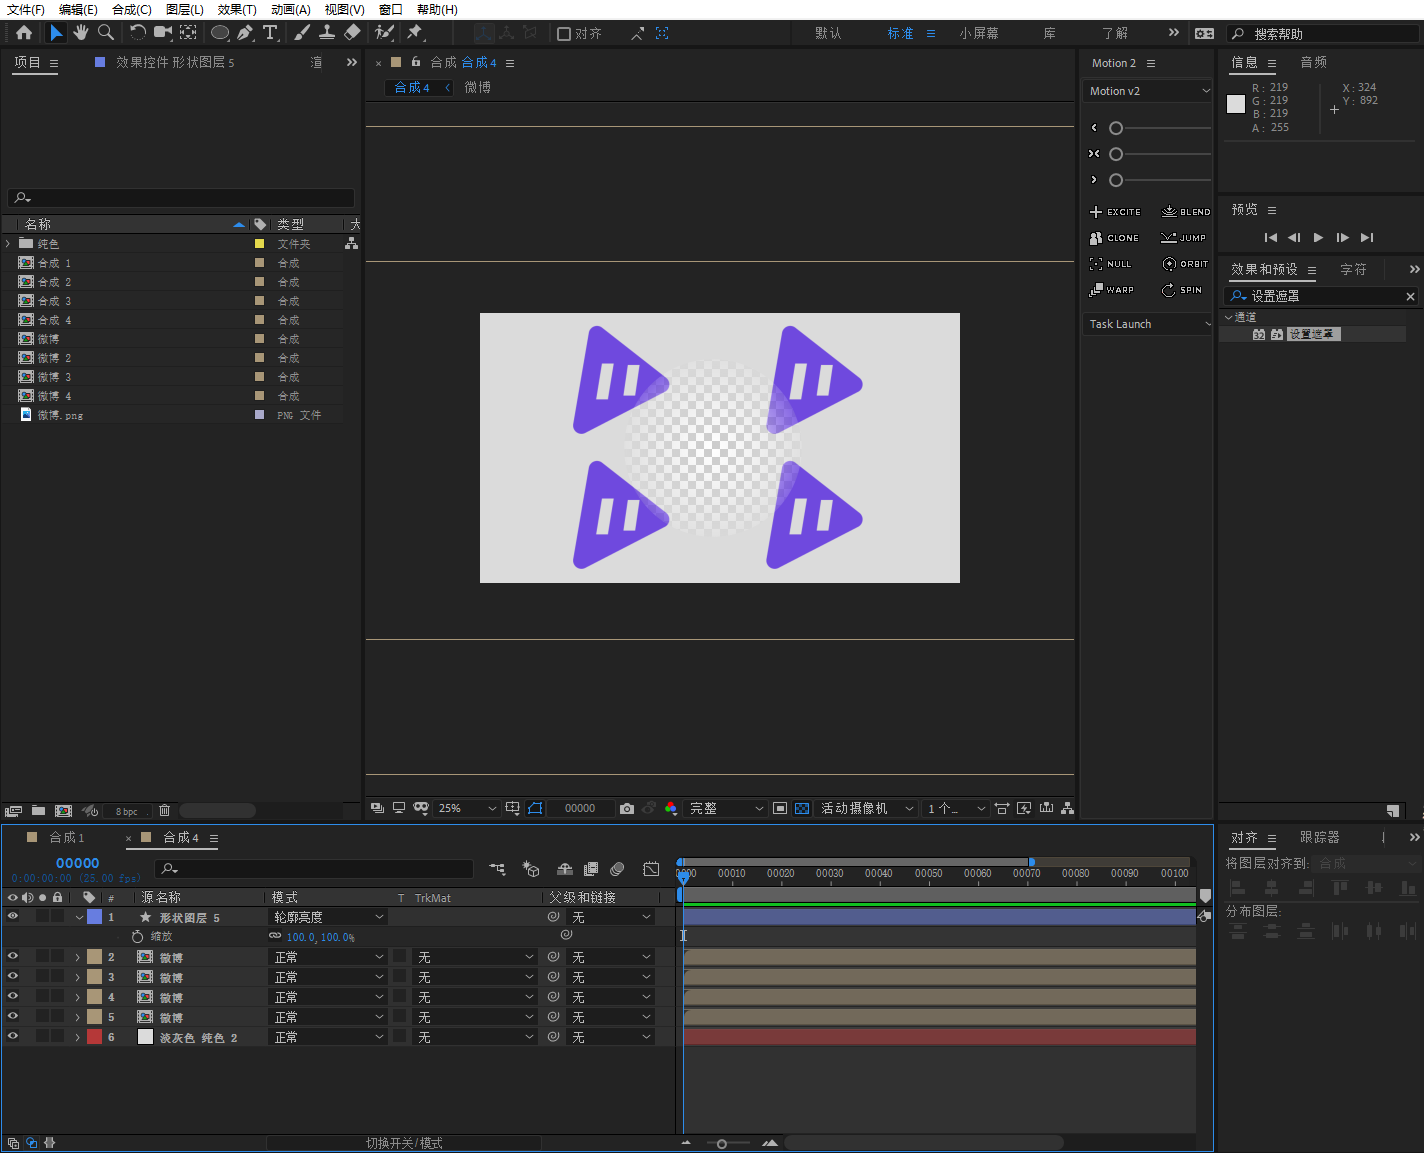
Task: Take a snapshot with the camera icon
Action: click(x=627, y=808)
